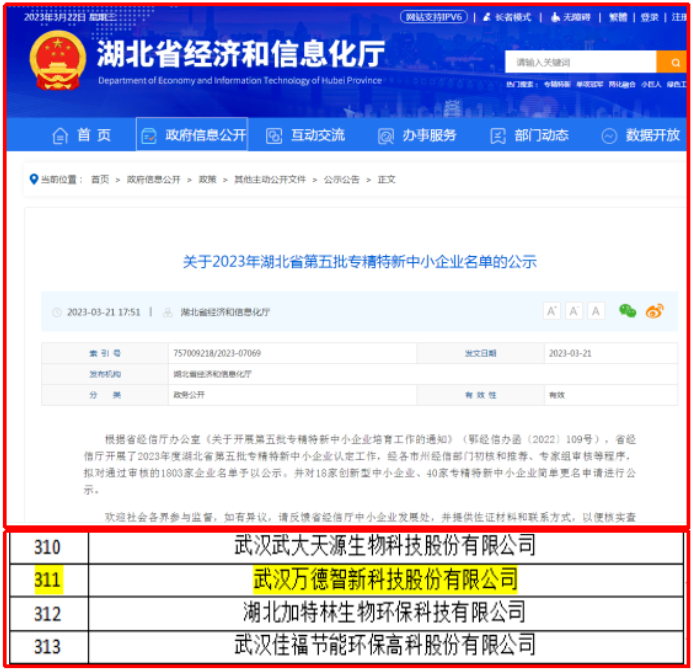Image resolution: width=693 pixels, height=672 pixels.
Task: Click the 发文日期 value 2023-03-21
Action: click(570, 353)
